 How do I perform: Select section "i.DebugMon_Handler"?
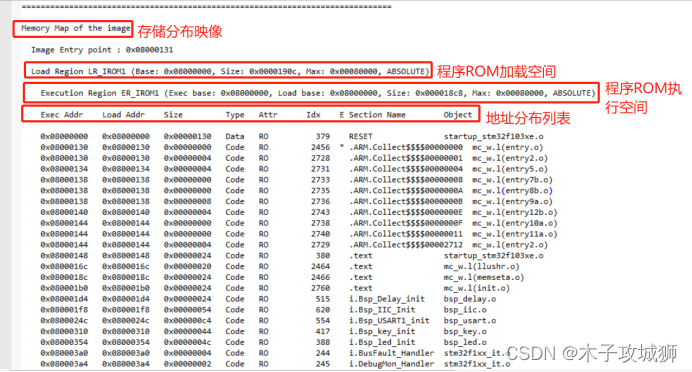pos(391,364)
